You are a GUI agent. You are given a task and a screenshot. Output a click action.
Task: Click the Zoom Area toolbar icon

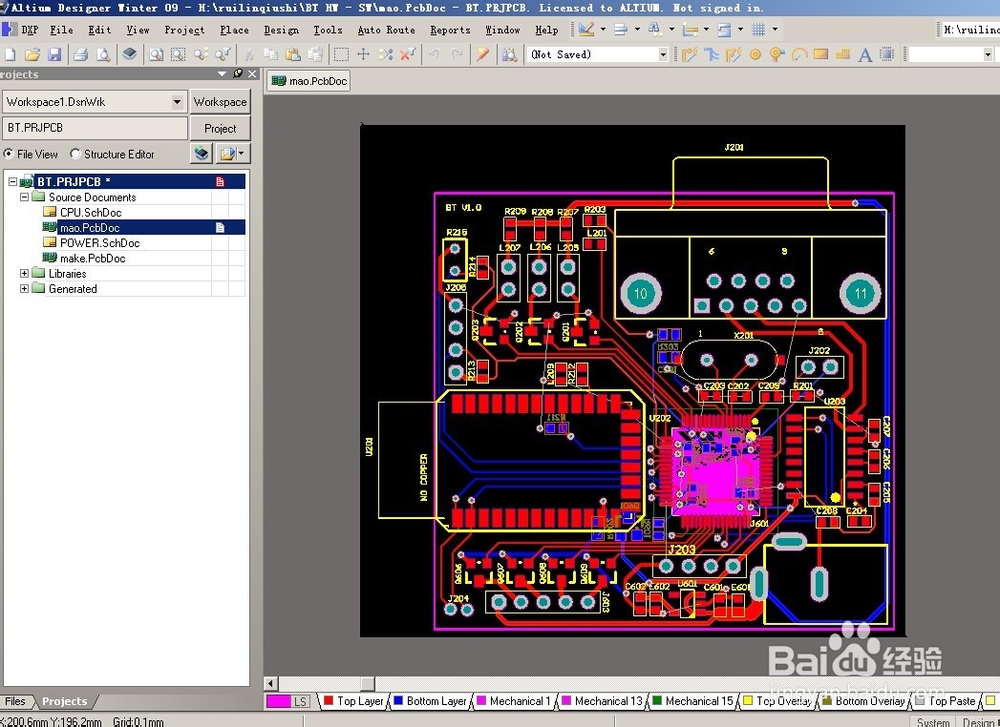(x=178, y=55)
